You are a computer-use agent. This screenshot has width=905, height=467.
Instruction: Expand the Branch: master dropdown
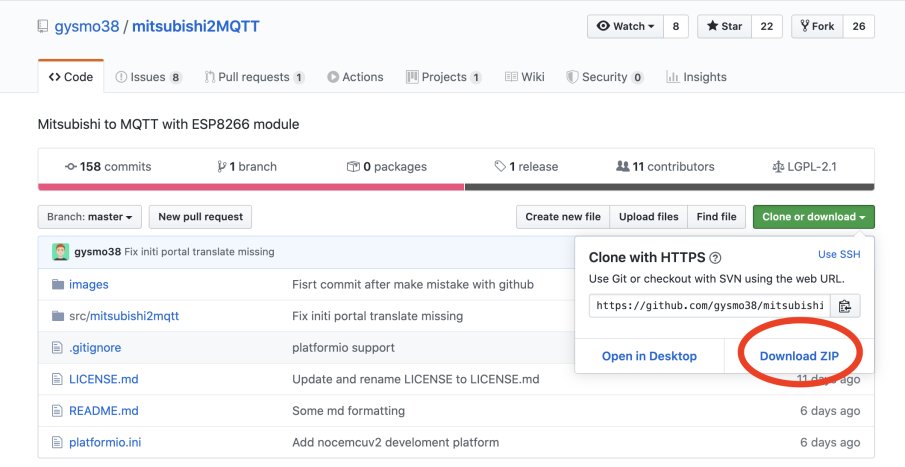point(89,217)
